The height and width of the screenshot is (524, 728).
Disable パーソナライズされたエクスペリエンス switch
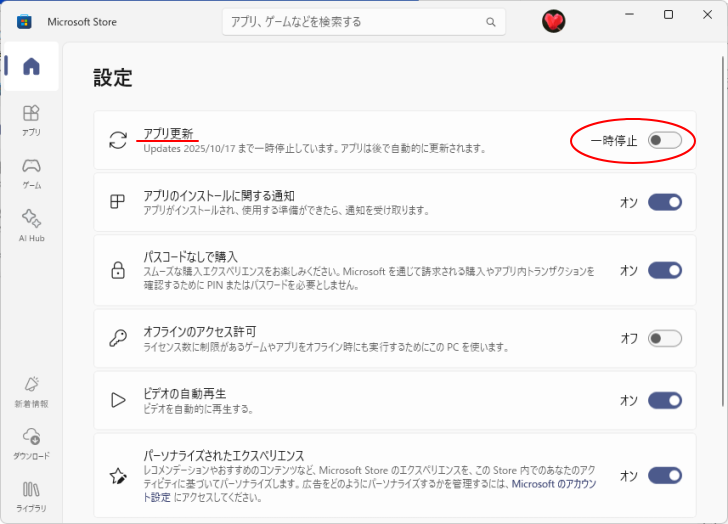coord(665,475)
